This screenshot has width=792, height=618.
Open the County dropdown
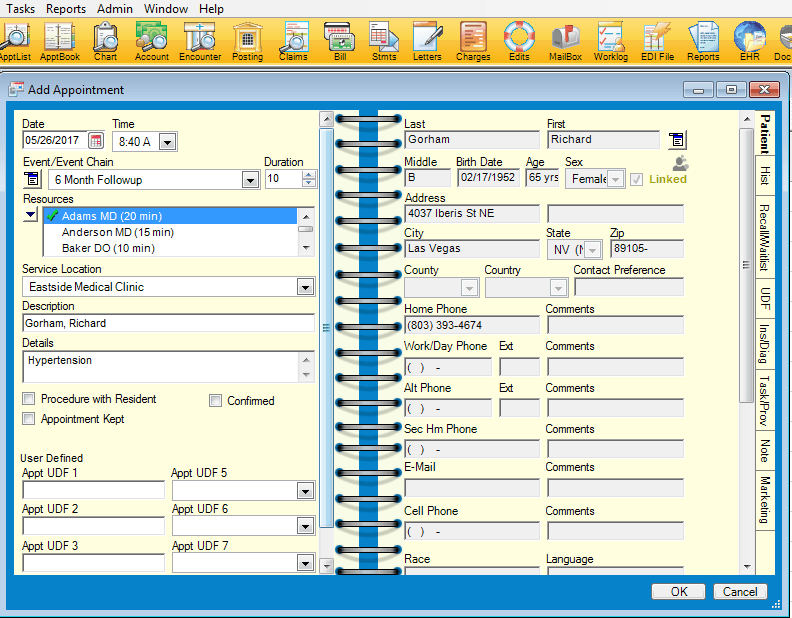click(x=469, y=288)
